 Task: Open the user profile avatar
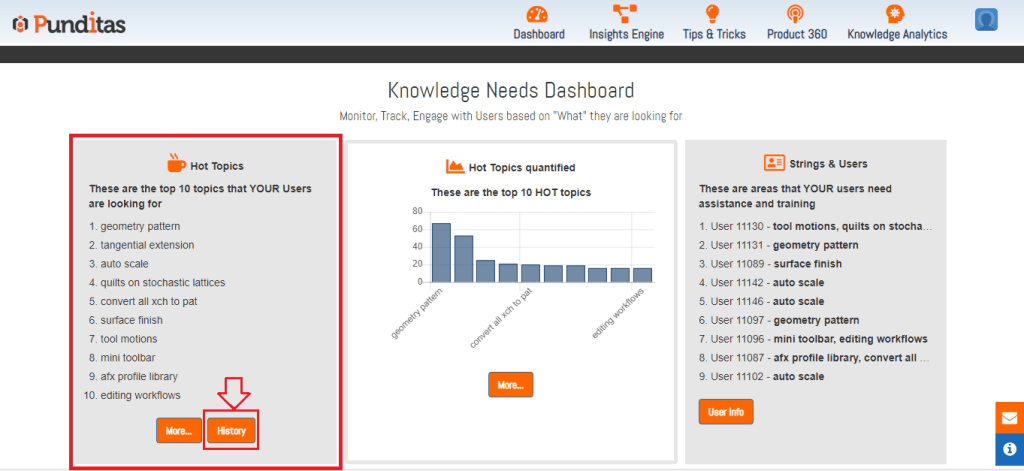[x=986, y=21]
